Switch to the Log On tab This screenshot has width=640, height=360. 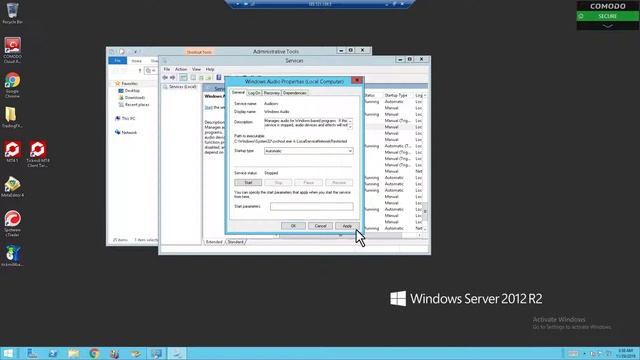pyautogui.click(x=254, y=93)
